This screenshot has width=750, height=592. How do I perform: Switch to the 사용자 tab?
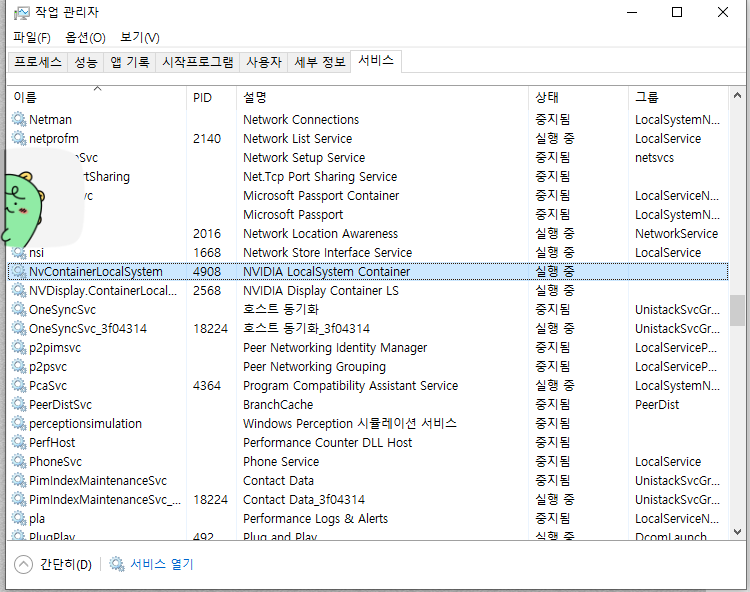[x=264, y=62]
